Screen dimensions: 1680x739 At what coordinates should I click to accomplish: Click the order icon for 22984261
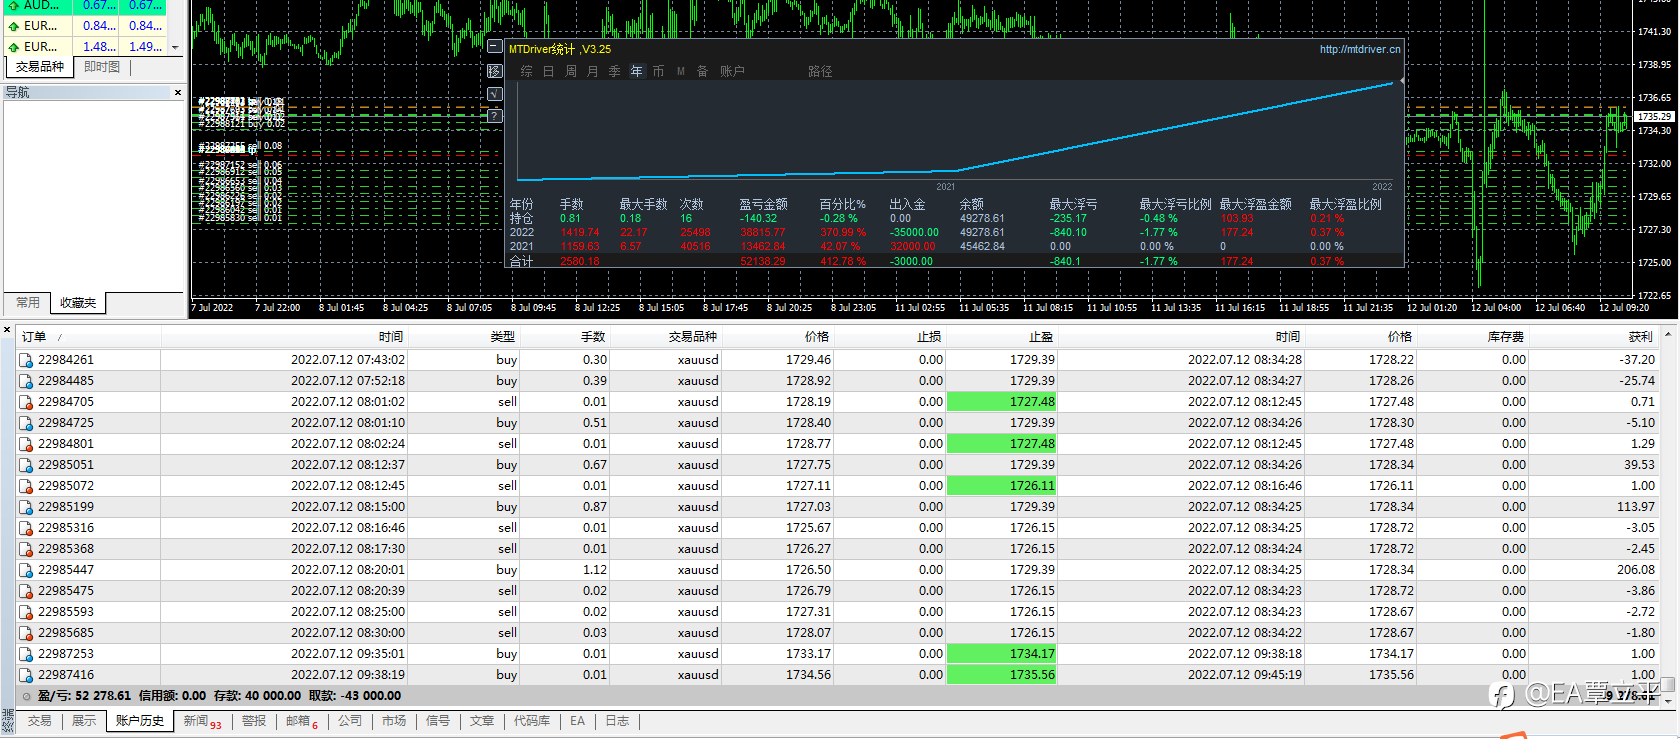[26, 360]
